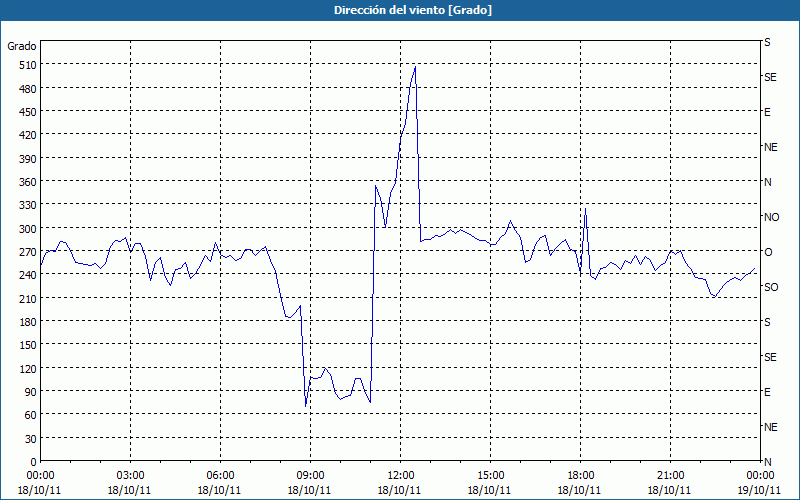Screen dimensions: 800x500
Task: Select the 'E' compass label level with 90
Action: 767,392
